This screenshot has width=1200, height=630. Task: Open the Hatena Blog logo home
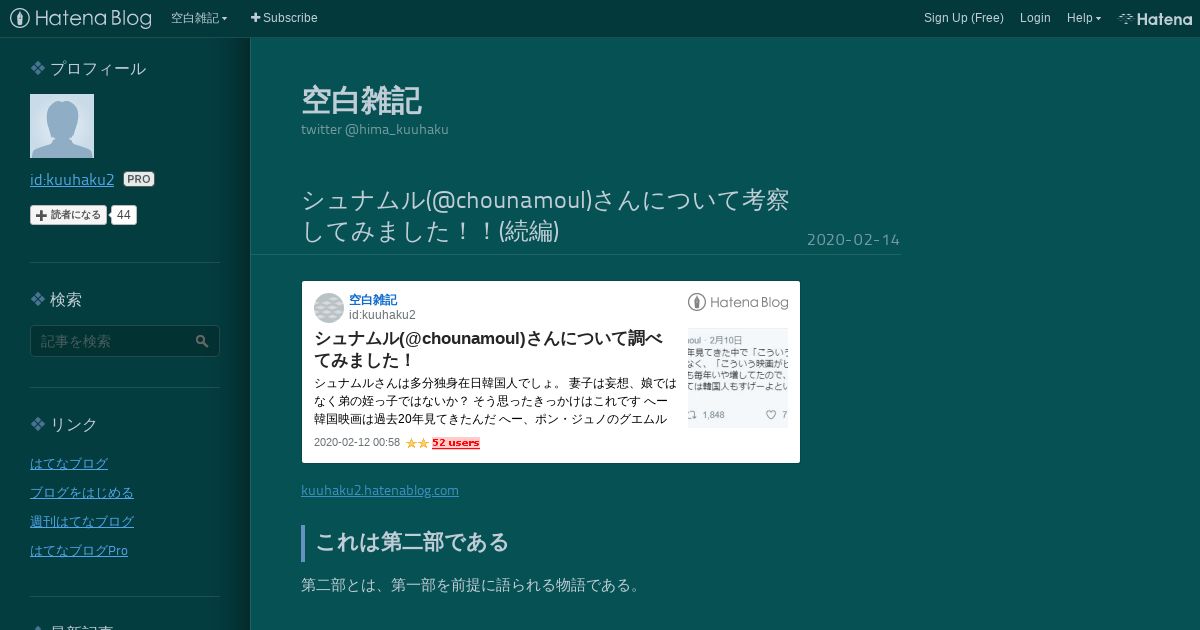click(x=81, y=18)
